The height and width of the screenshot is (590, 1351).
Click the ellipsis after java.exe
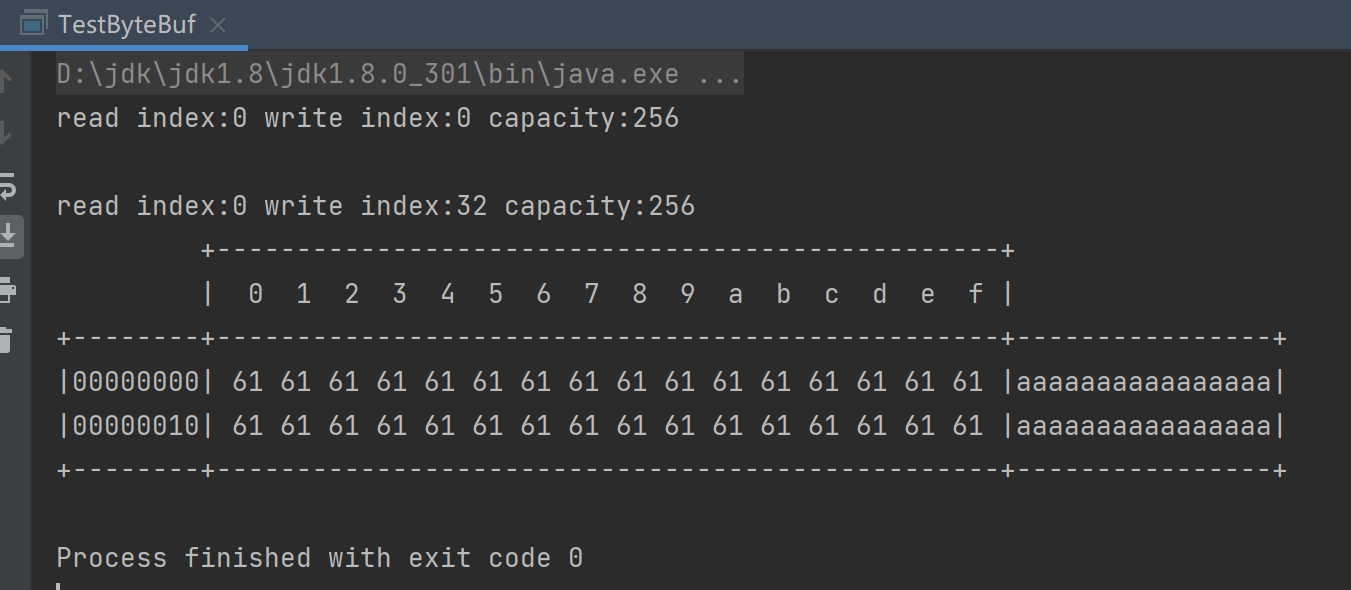(x=718, y=75)
